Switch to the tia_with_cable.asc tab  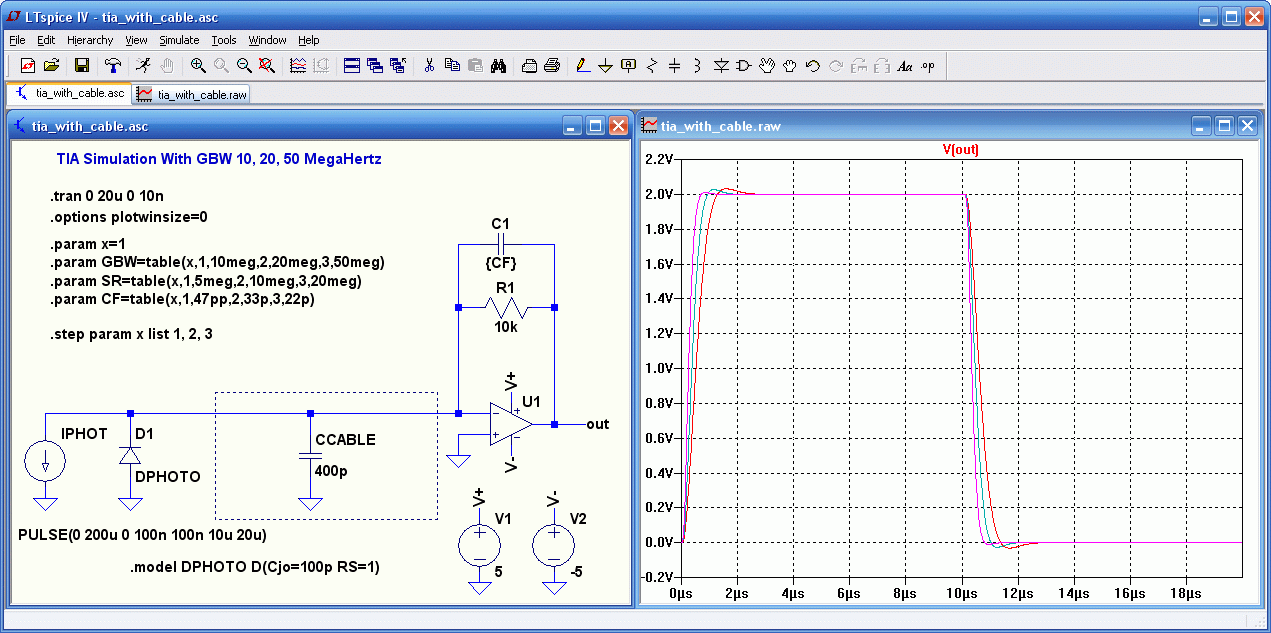point(70,93)
